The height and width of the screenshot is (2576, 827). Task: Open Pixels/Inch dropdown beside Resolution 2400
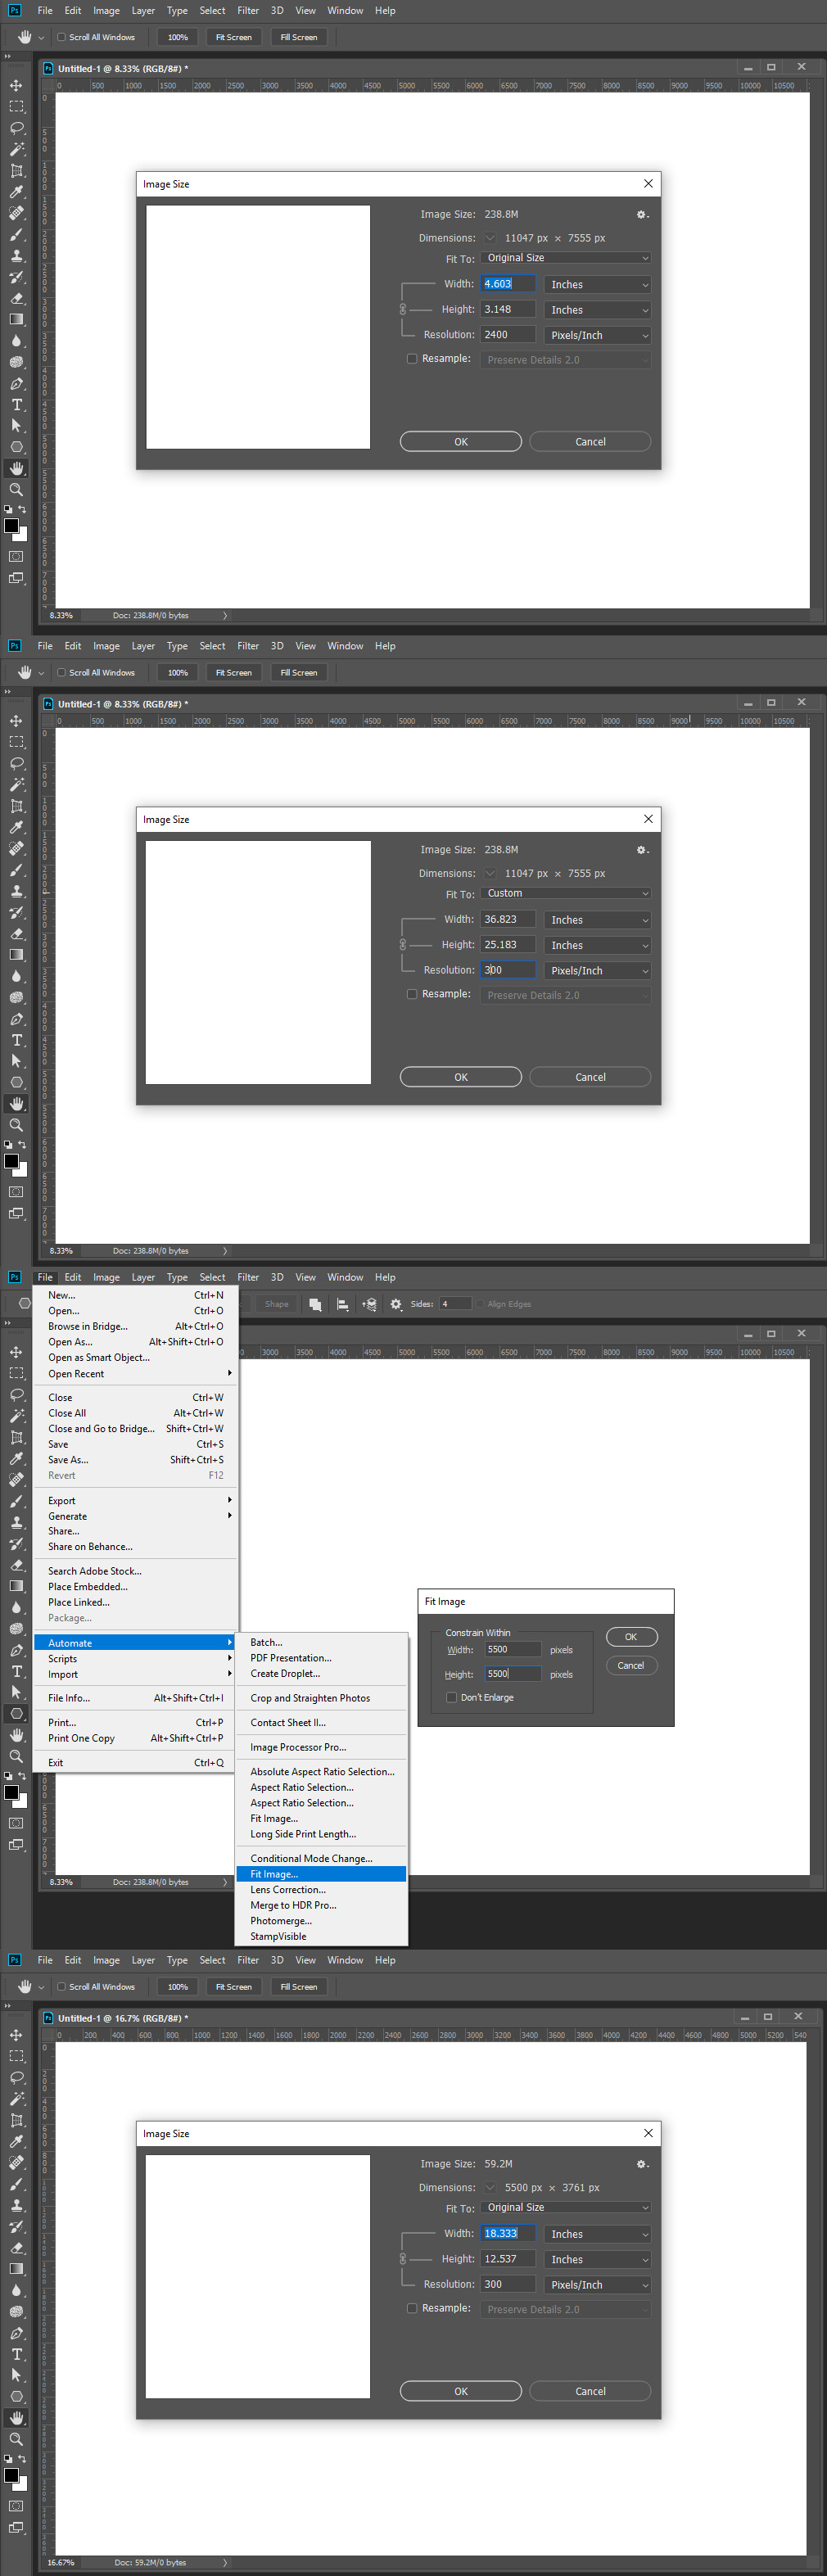pos(598,335)
